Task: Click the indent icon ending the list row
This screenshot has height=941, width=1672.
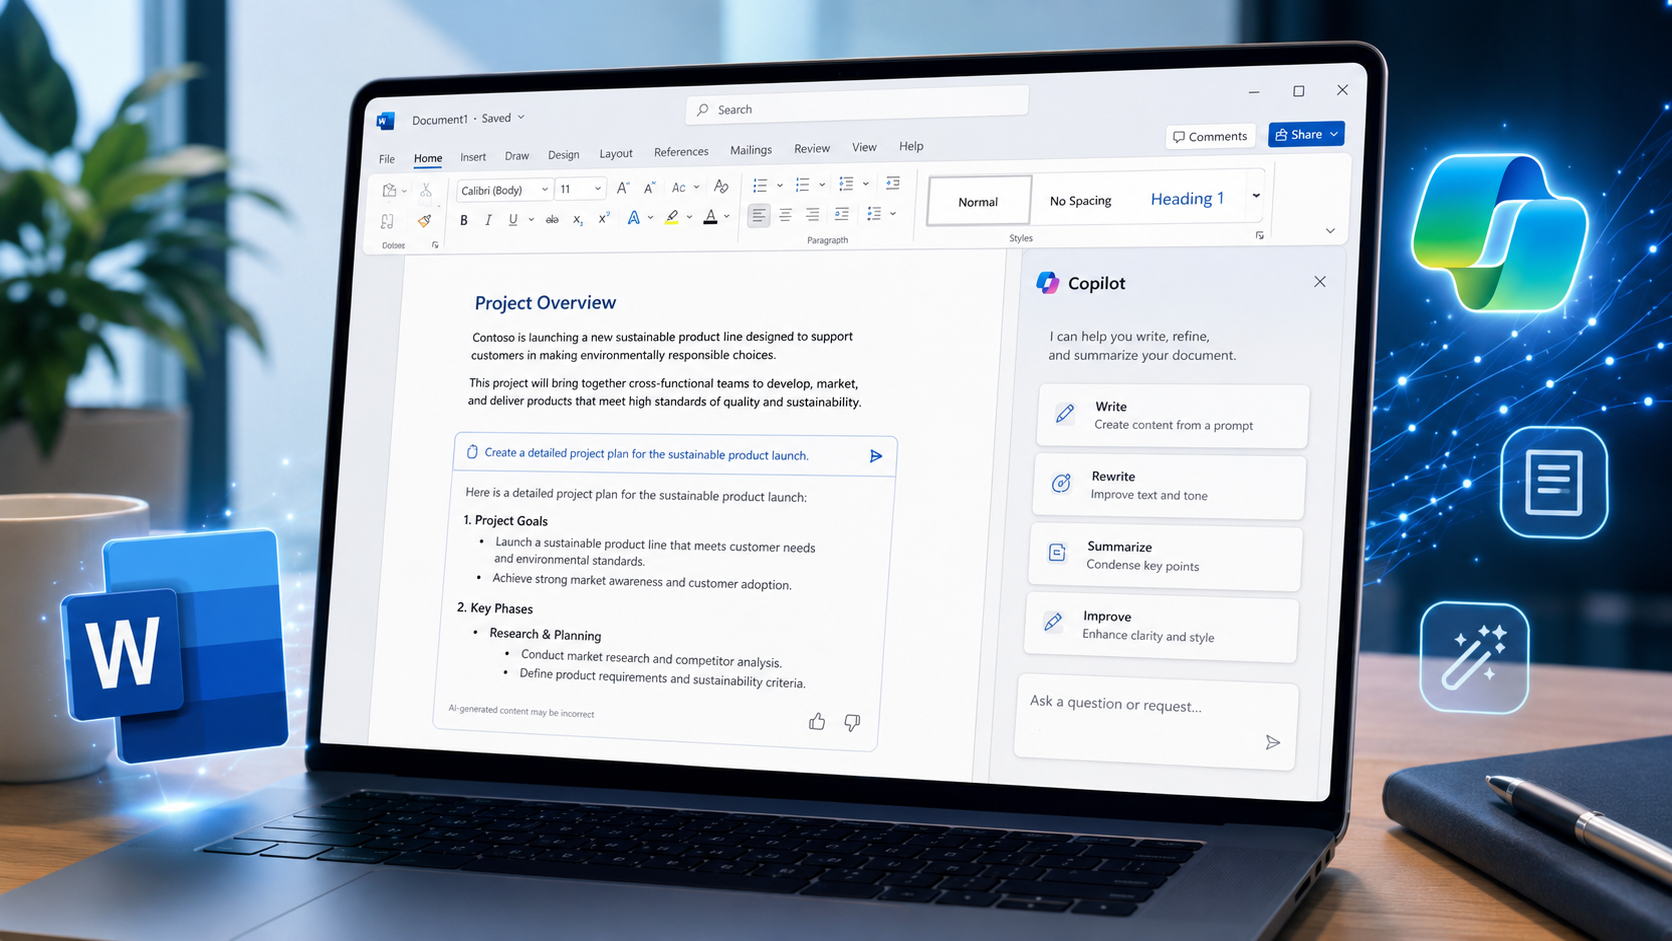Action: 893,183
